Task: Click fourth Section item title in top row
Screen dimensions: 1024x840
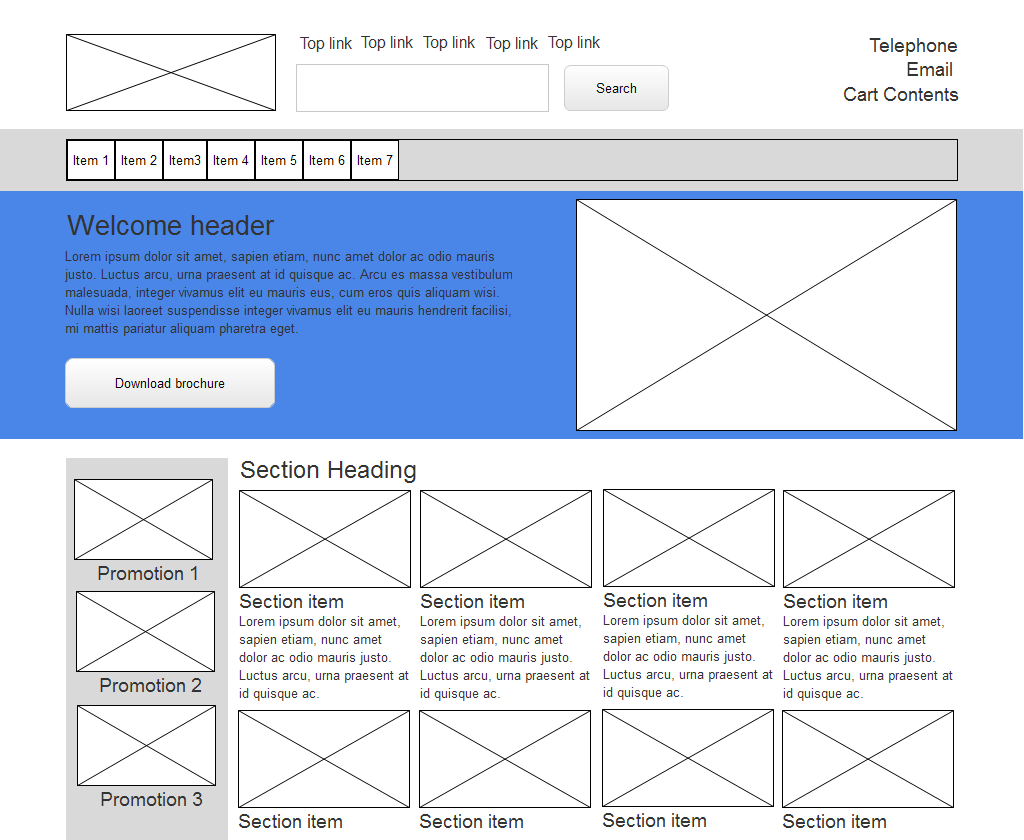Action: tap(835, 602)
